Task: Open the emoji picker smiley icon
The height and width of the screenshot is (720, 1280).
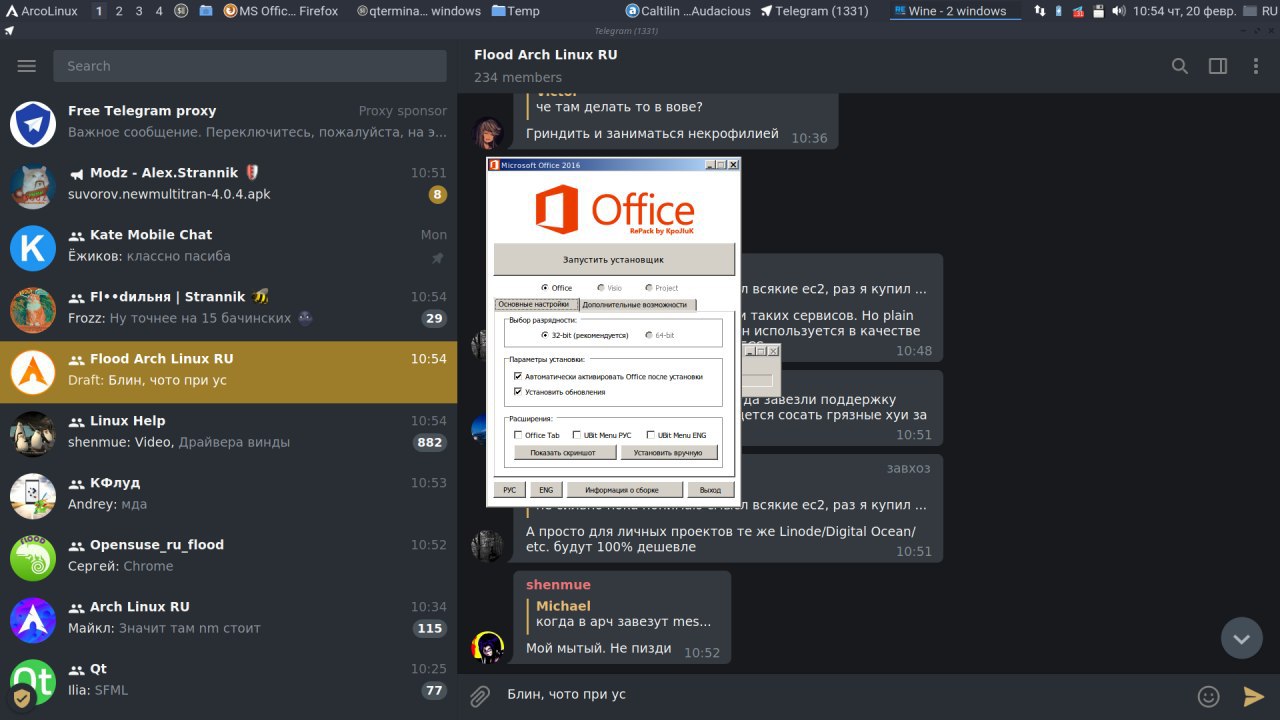Action: (x=1209, y=696)
